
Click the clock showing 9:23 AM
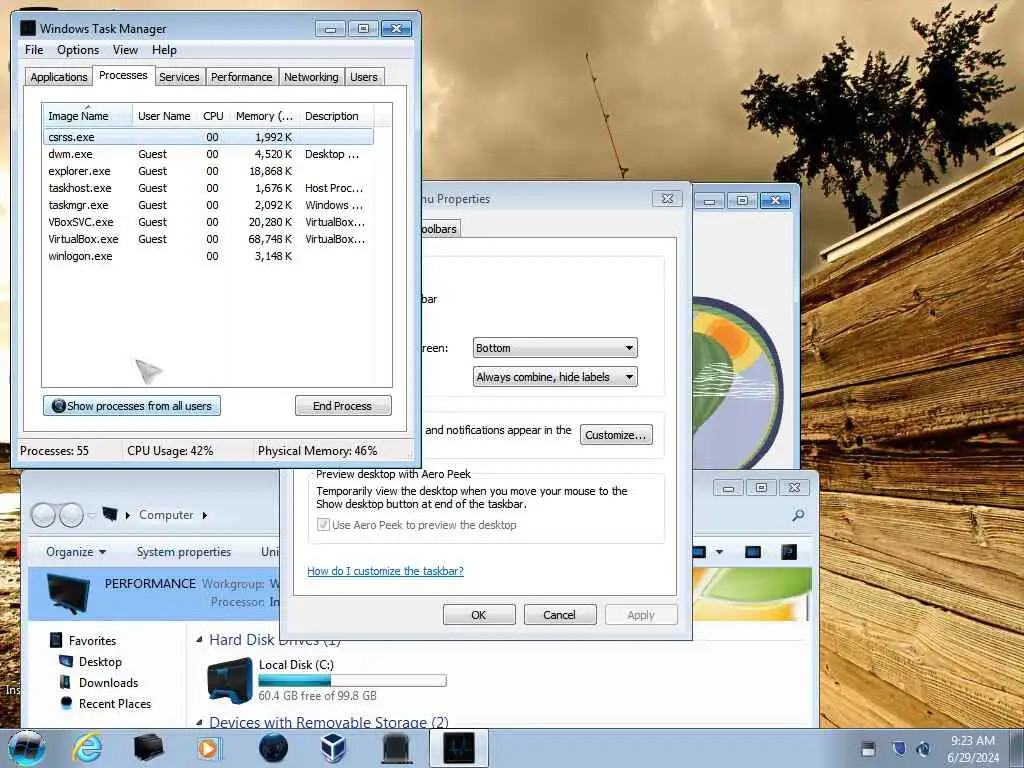point(973,741)
